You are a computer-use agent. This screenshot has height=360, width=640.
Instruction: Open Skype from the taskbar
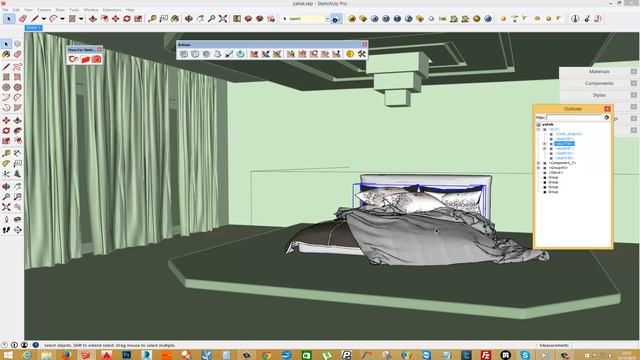(525, 355)
